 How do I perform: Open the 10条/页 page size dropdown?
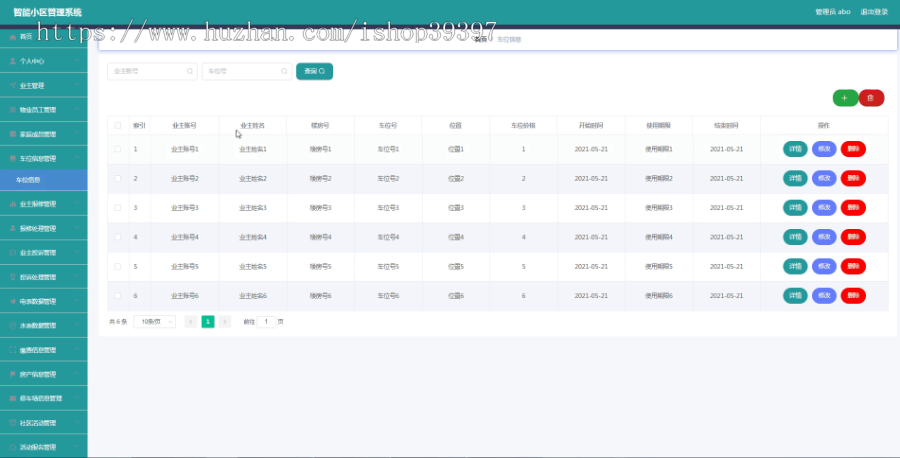tap(154, 322)
